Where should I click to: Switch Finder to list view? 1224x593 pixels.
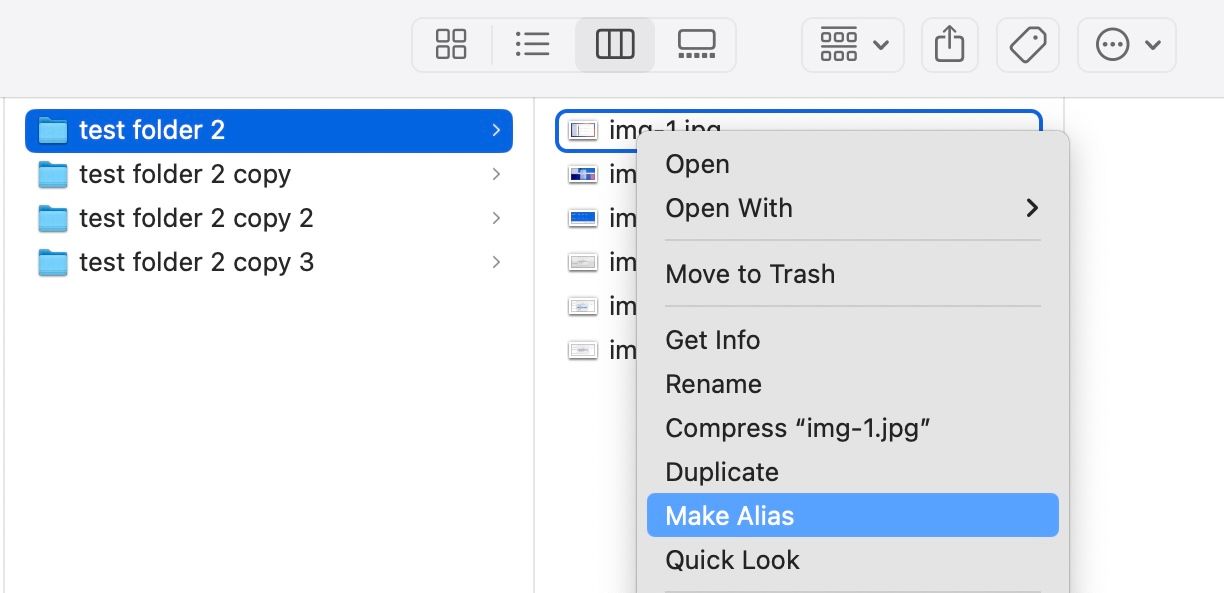[532, 44]
